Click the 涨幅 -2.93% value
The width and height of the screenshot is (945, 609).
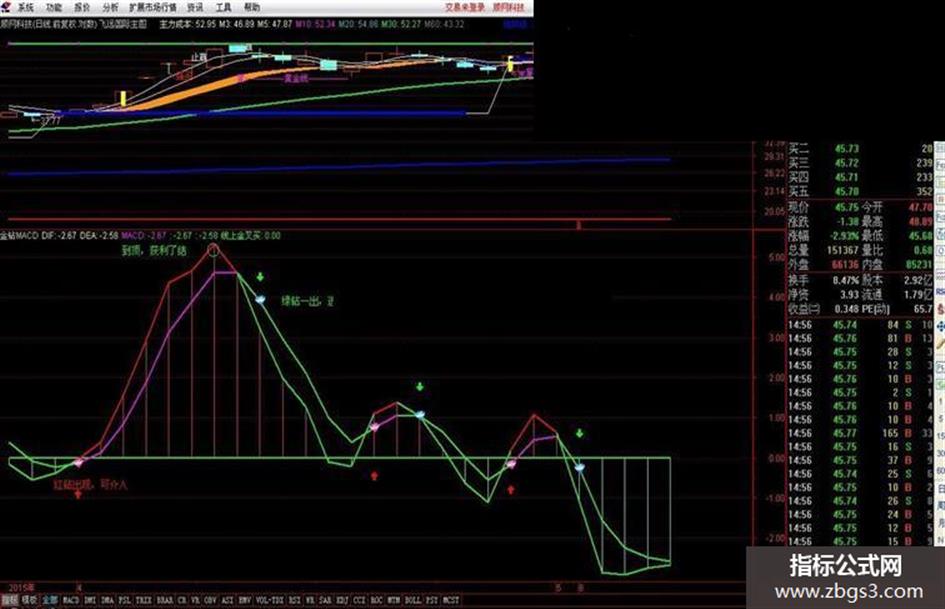click(x=844, y=236)
